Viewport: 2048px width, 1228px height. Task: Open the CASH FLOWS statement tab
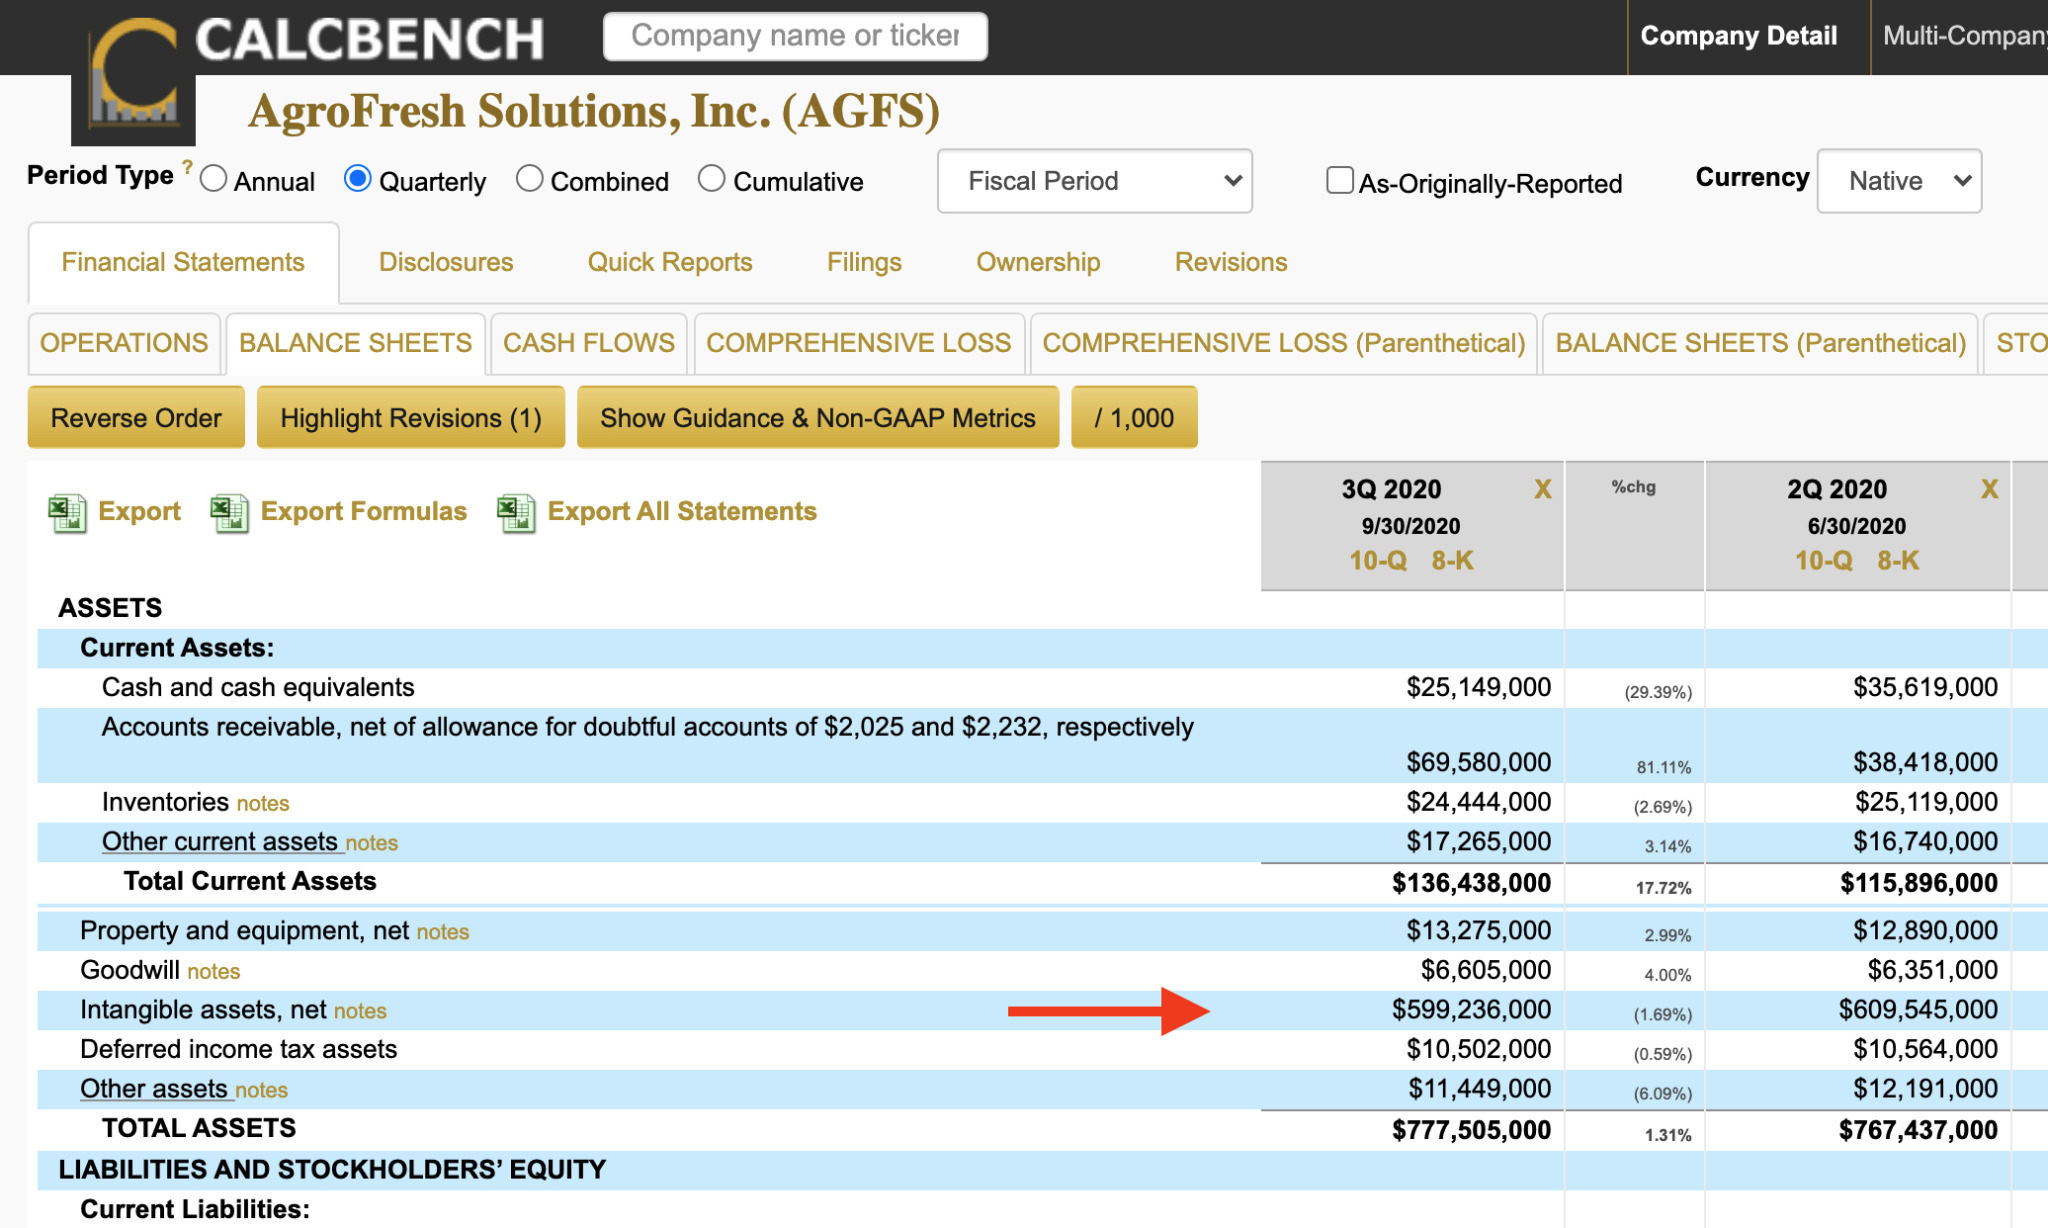588,343
